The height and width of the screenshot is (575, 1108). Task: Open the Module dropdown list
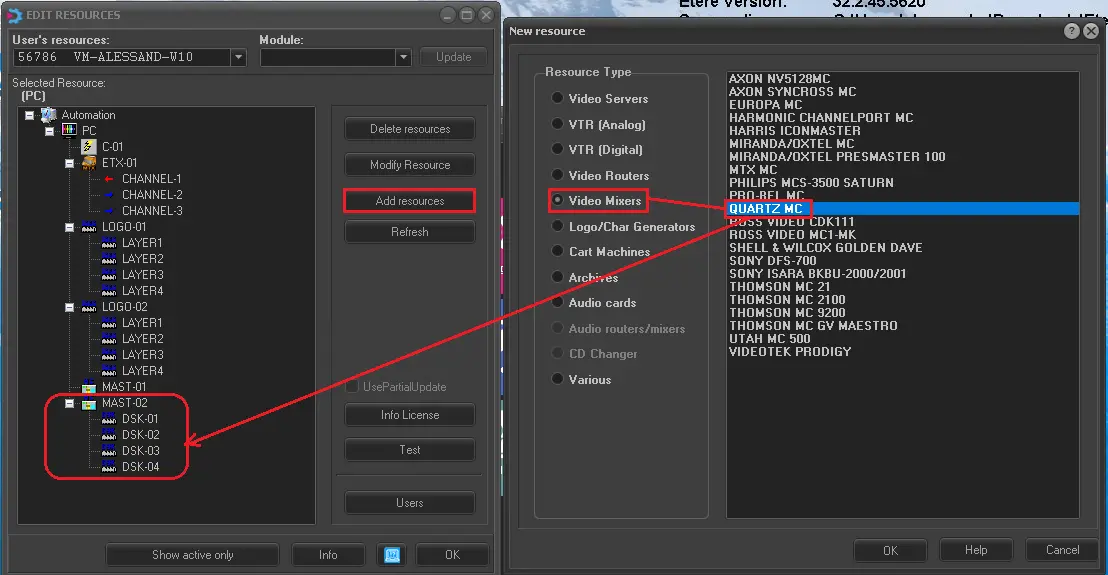(403, 58)
